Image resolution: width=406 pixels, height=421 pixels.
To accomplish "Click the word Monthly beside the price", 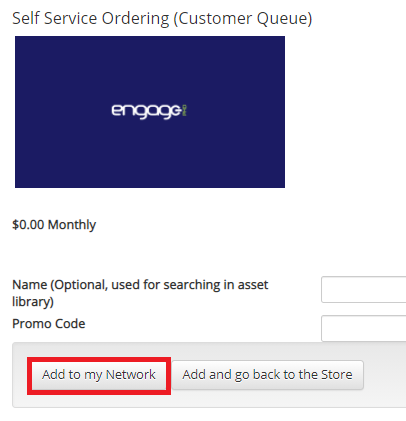I will (72, 225).
